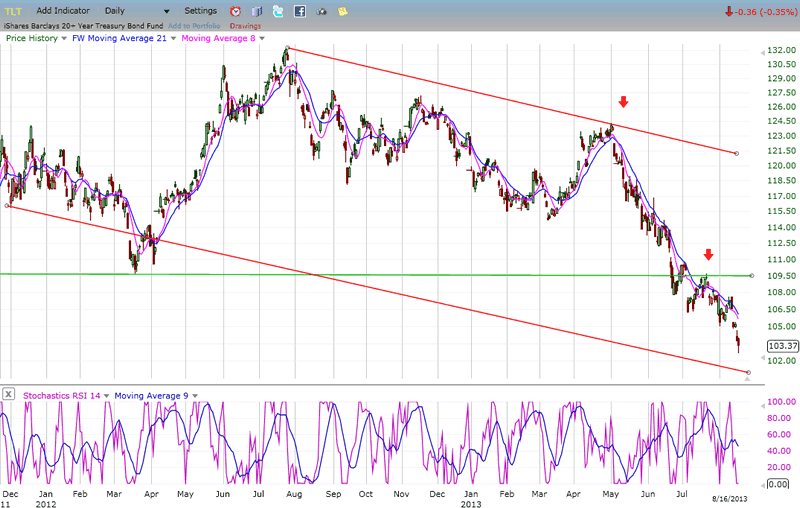Click the yellow sticky note icon

(343, 11)
